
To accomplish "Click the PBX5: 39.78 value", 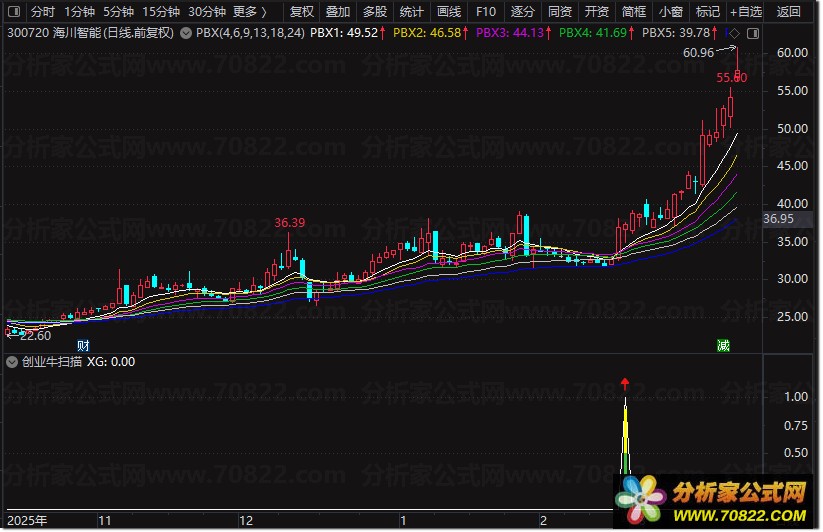I will (x=676, y=33).
